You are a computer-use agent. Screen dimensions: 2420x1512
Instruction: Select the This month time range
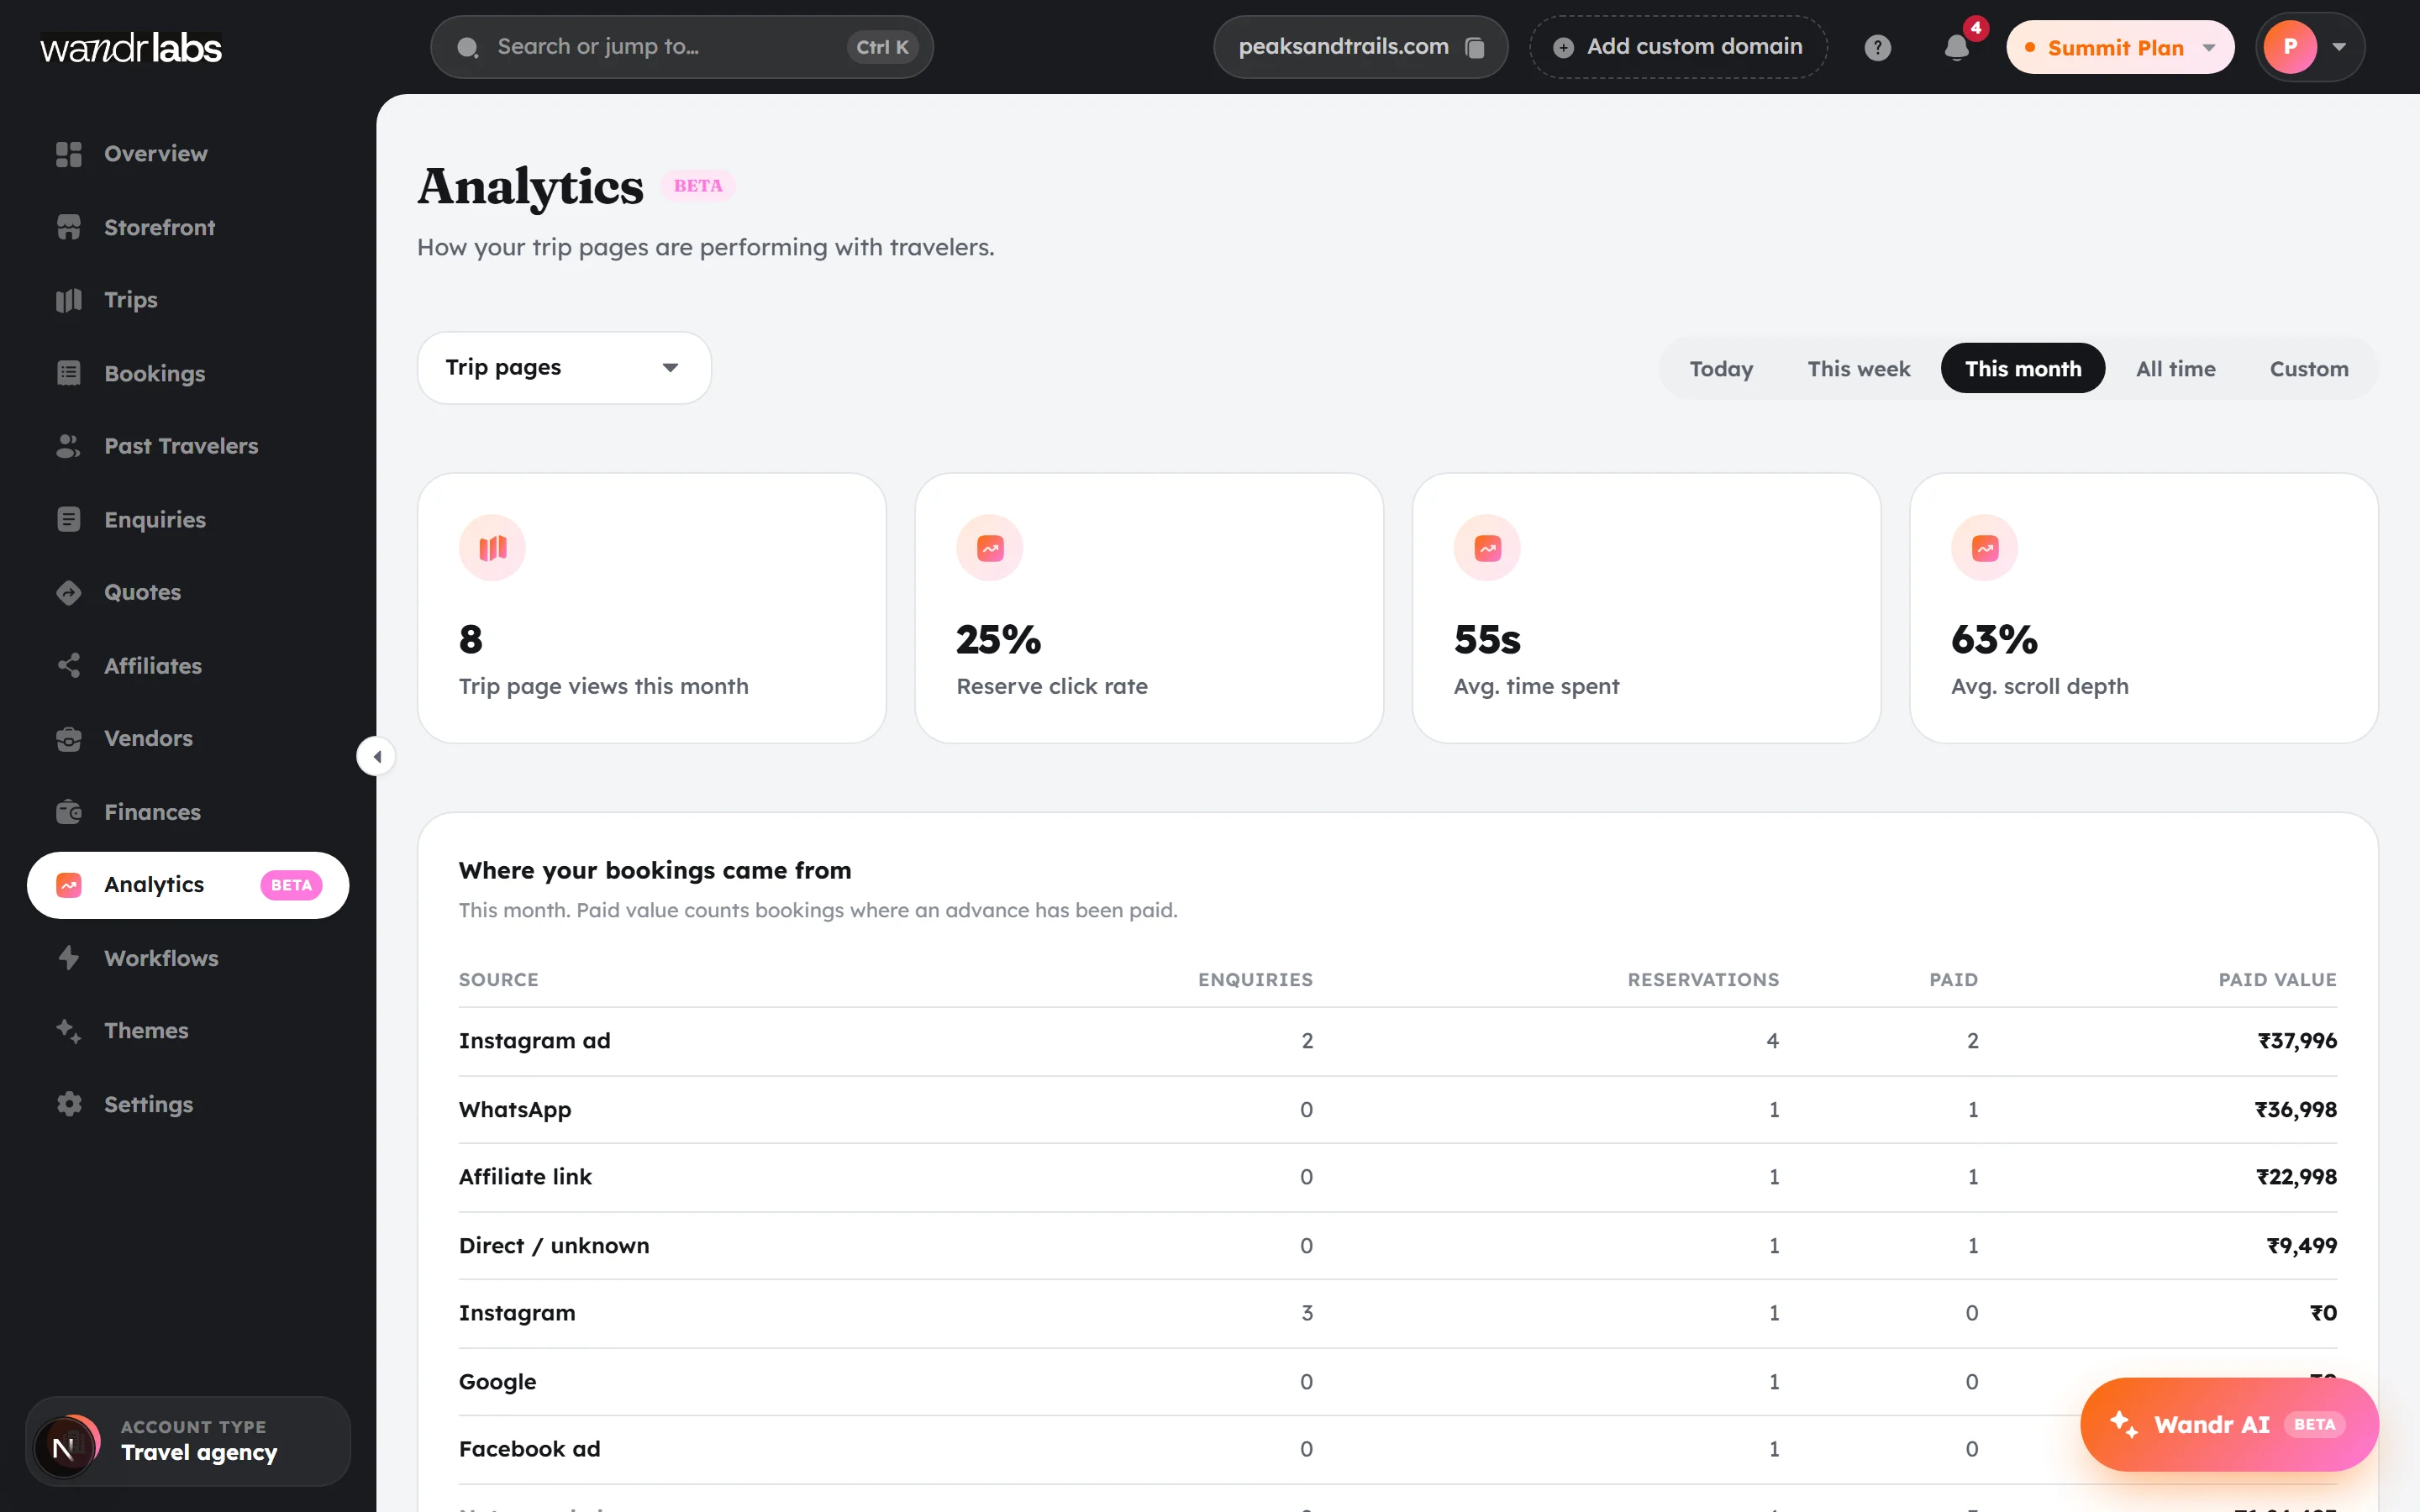(2022, 369)
